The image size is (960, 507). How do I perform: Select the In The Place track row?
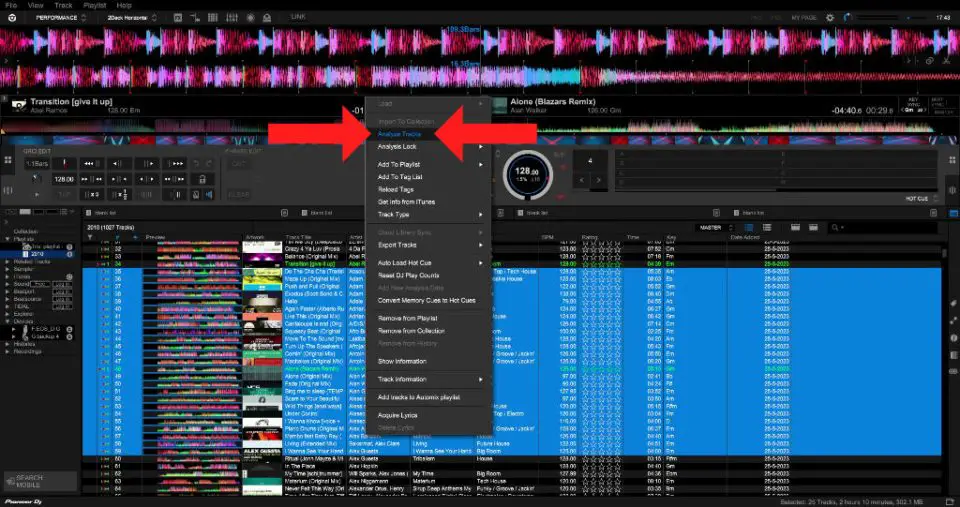512,466
